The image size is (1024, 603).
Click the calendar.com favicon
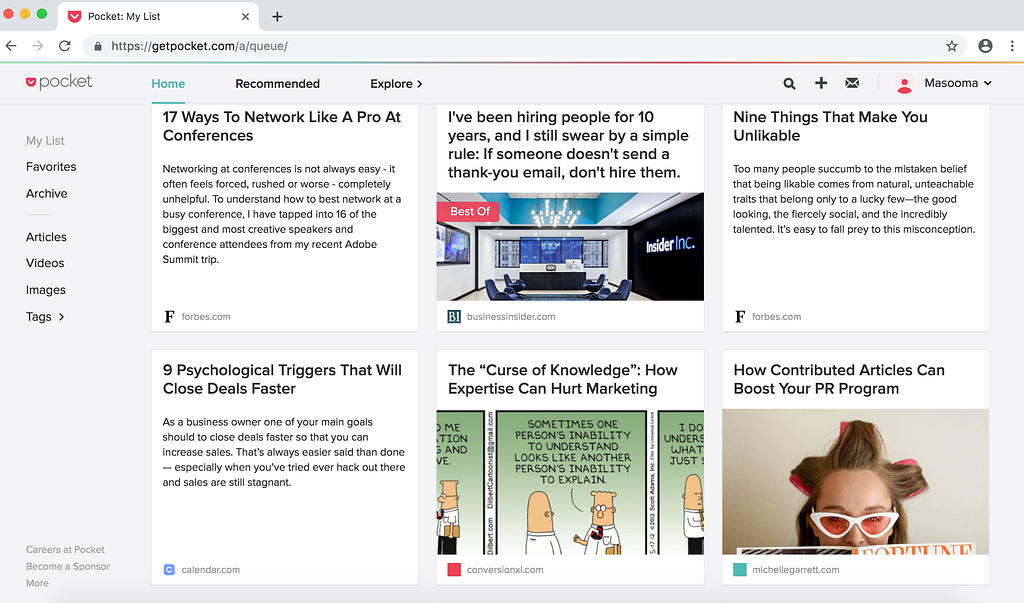point(169,570)
